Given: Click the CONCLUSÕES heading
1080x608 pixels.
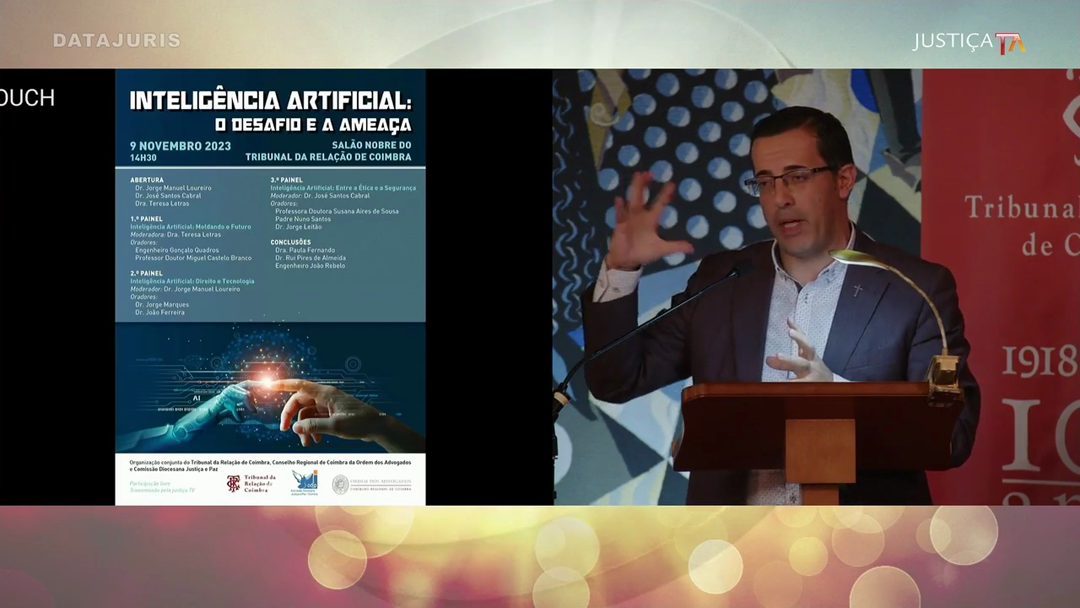Looking at the screenshot, I should point(290,242).
